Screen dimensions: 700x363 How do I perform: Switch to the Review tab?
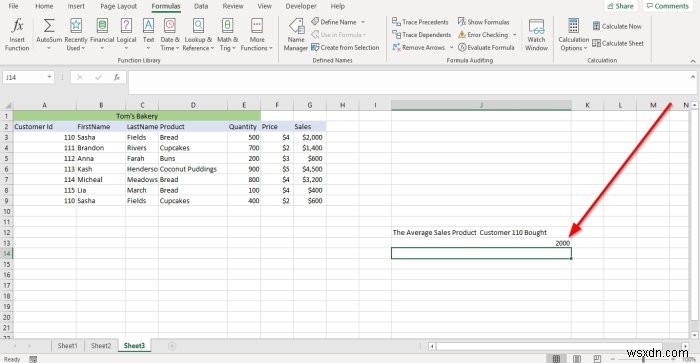(x=233, y=6)
